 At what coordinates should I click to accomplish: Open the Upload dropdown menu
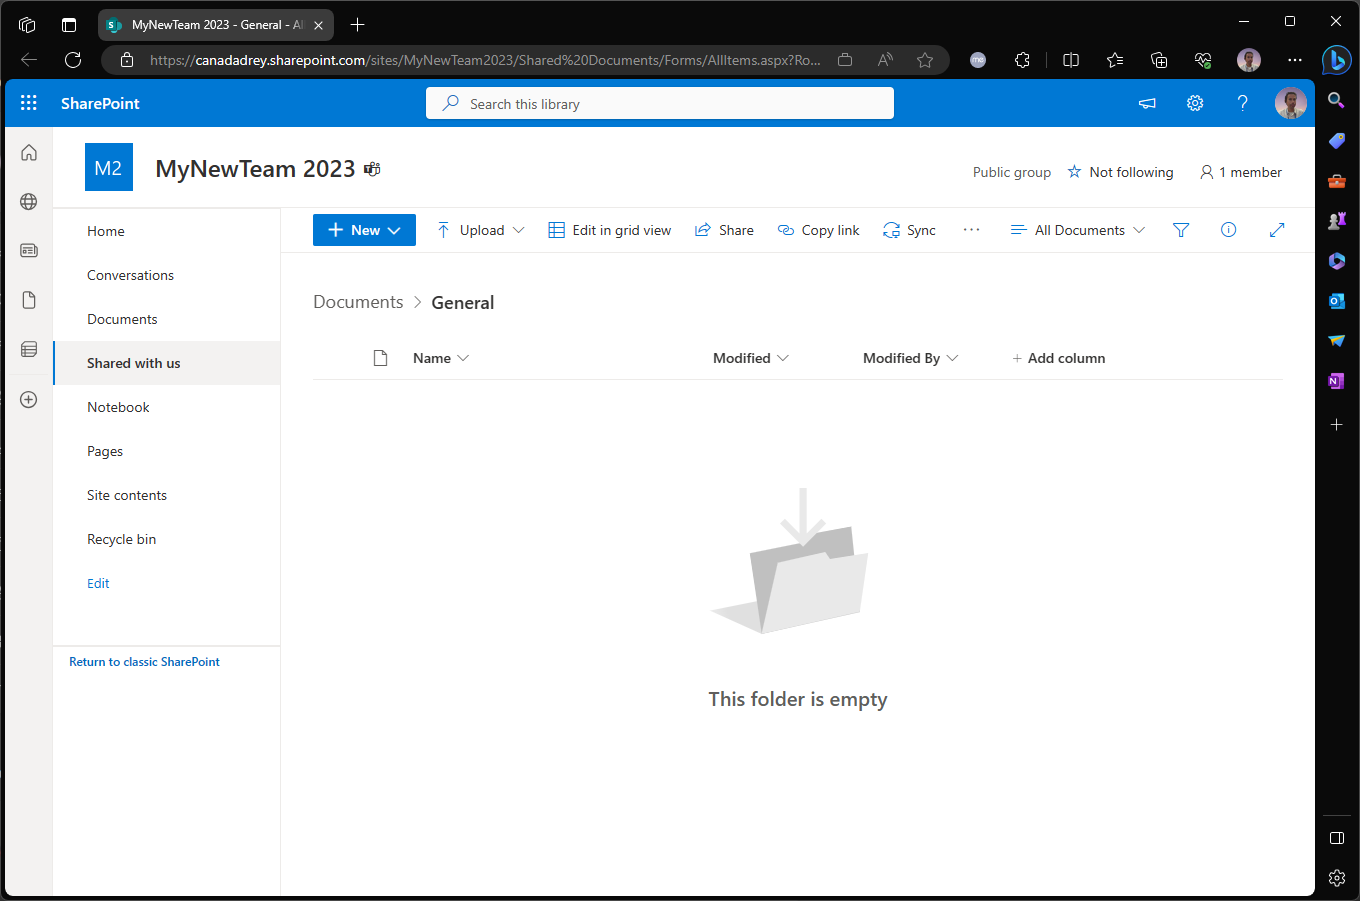481,230
